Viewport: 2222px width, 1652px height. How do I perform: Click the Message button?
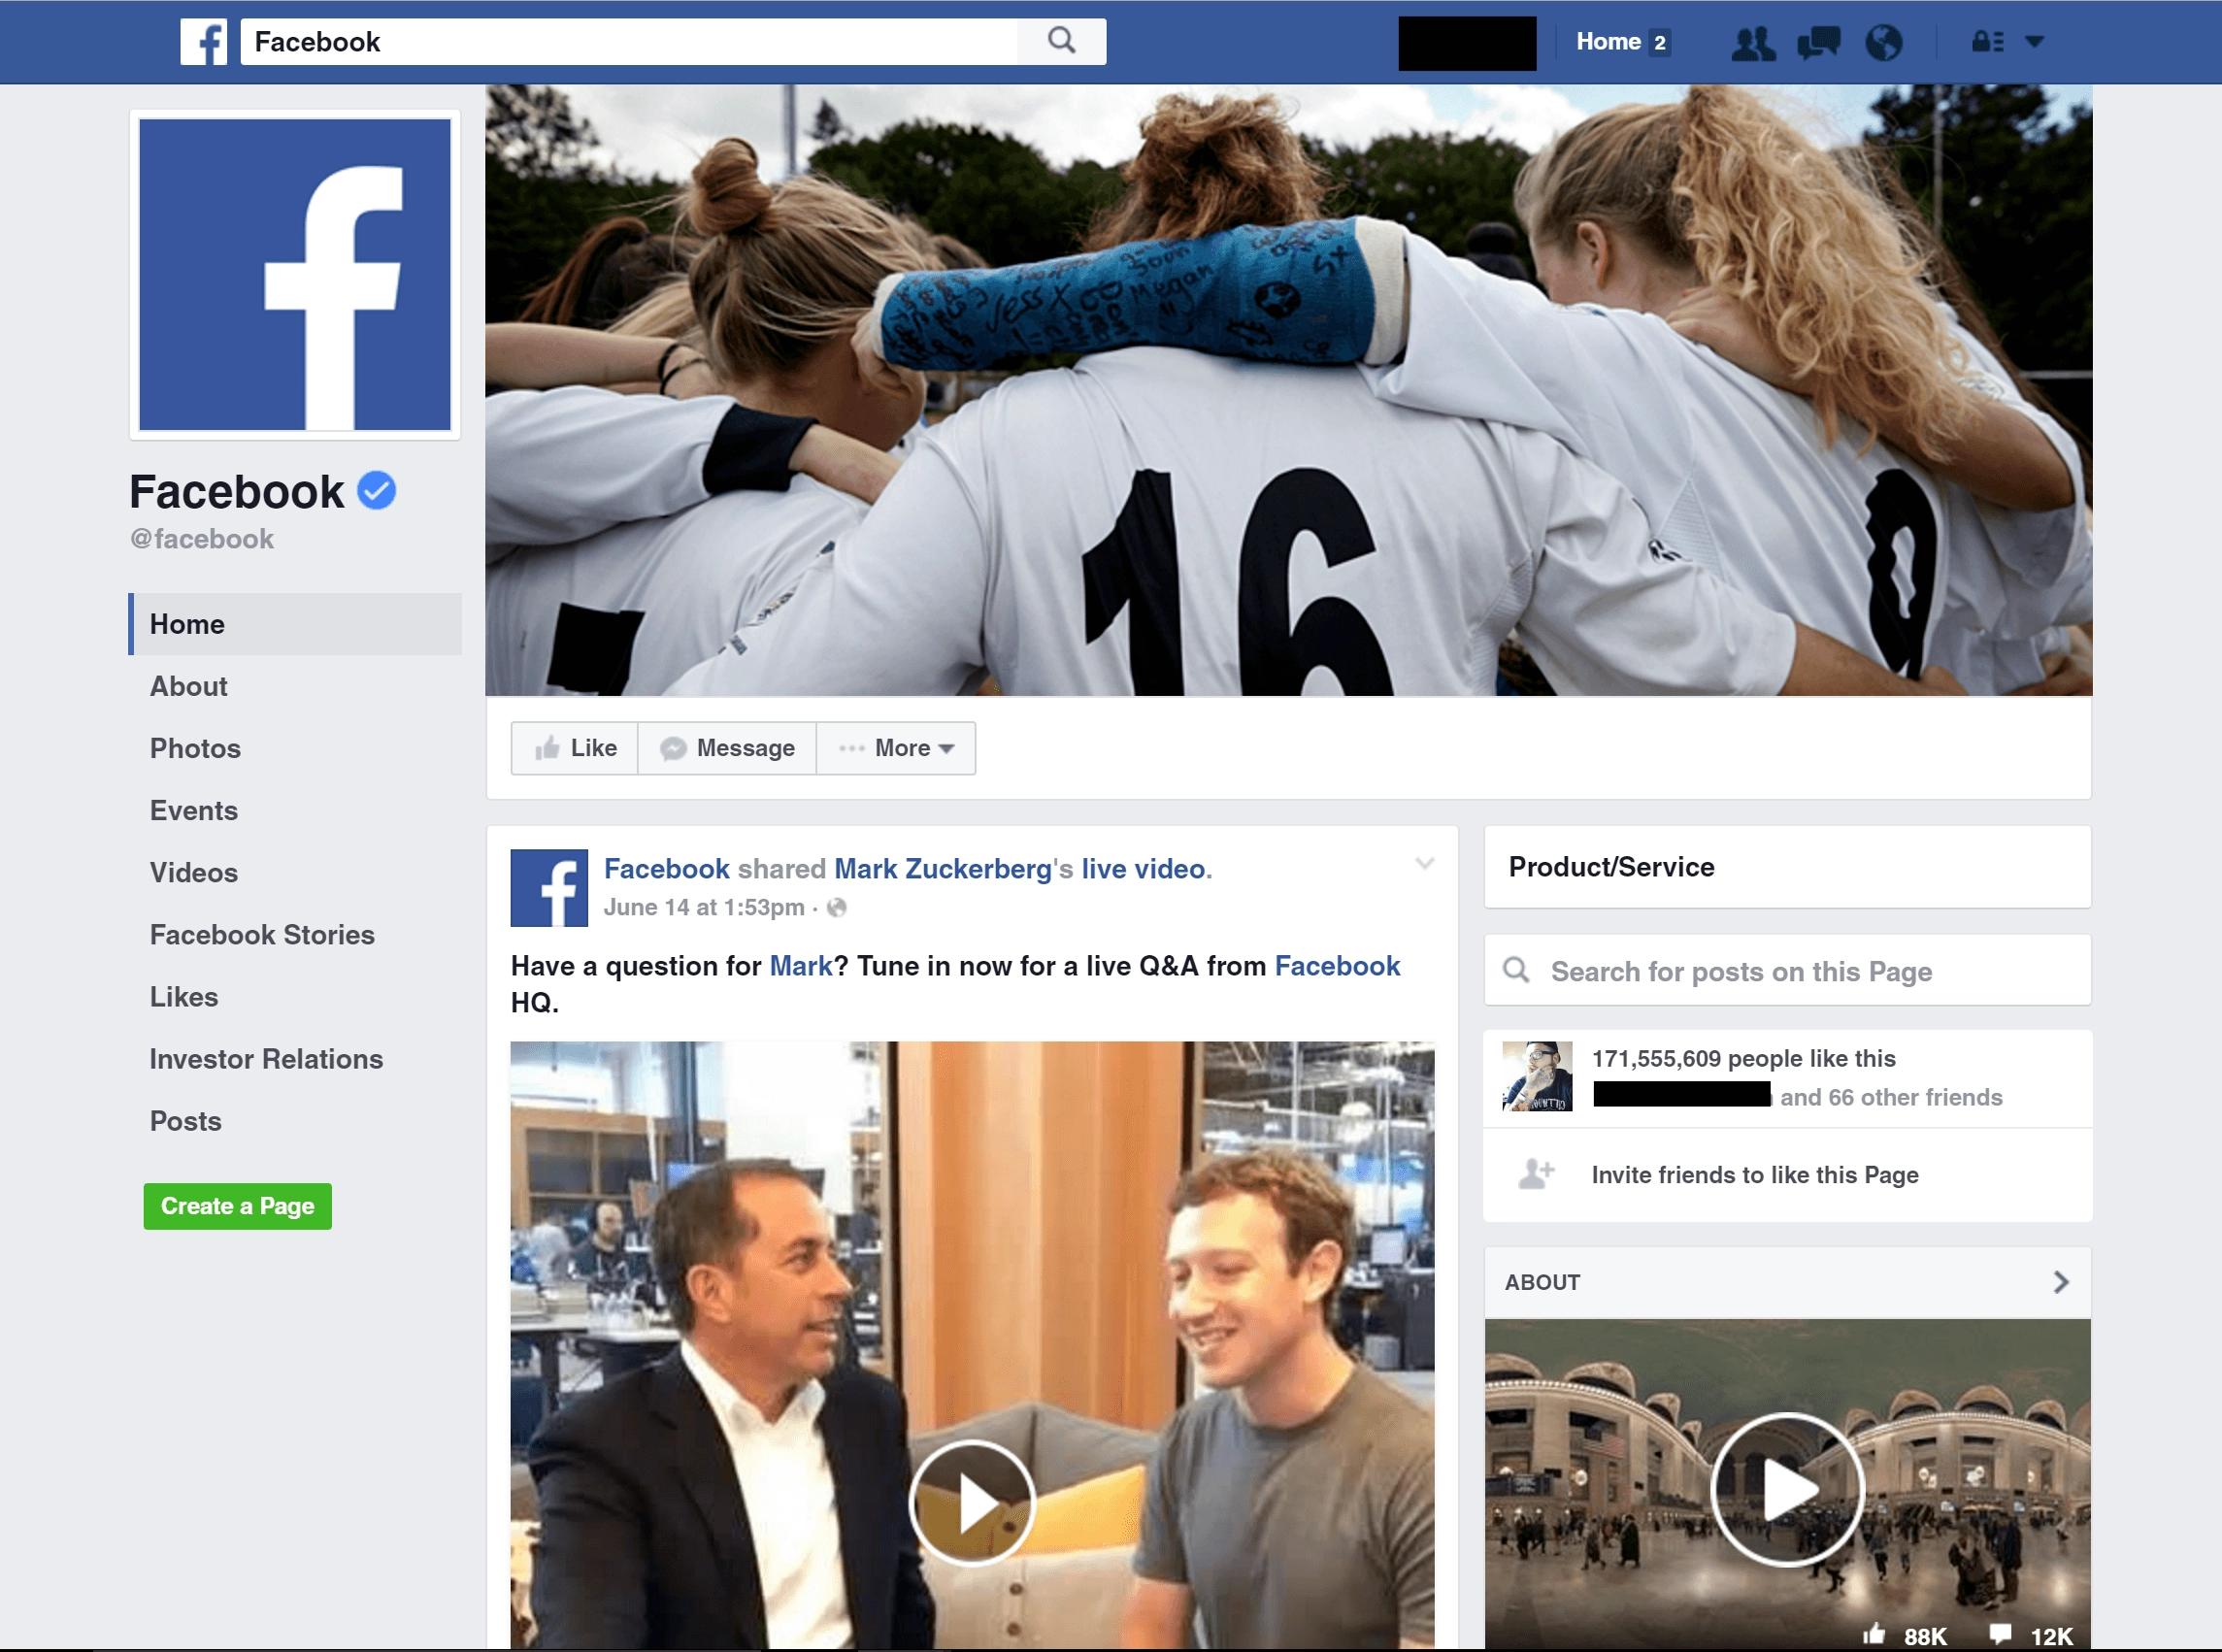click(727, 748)
